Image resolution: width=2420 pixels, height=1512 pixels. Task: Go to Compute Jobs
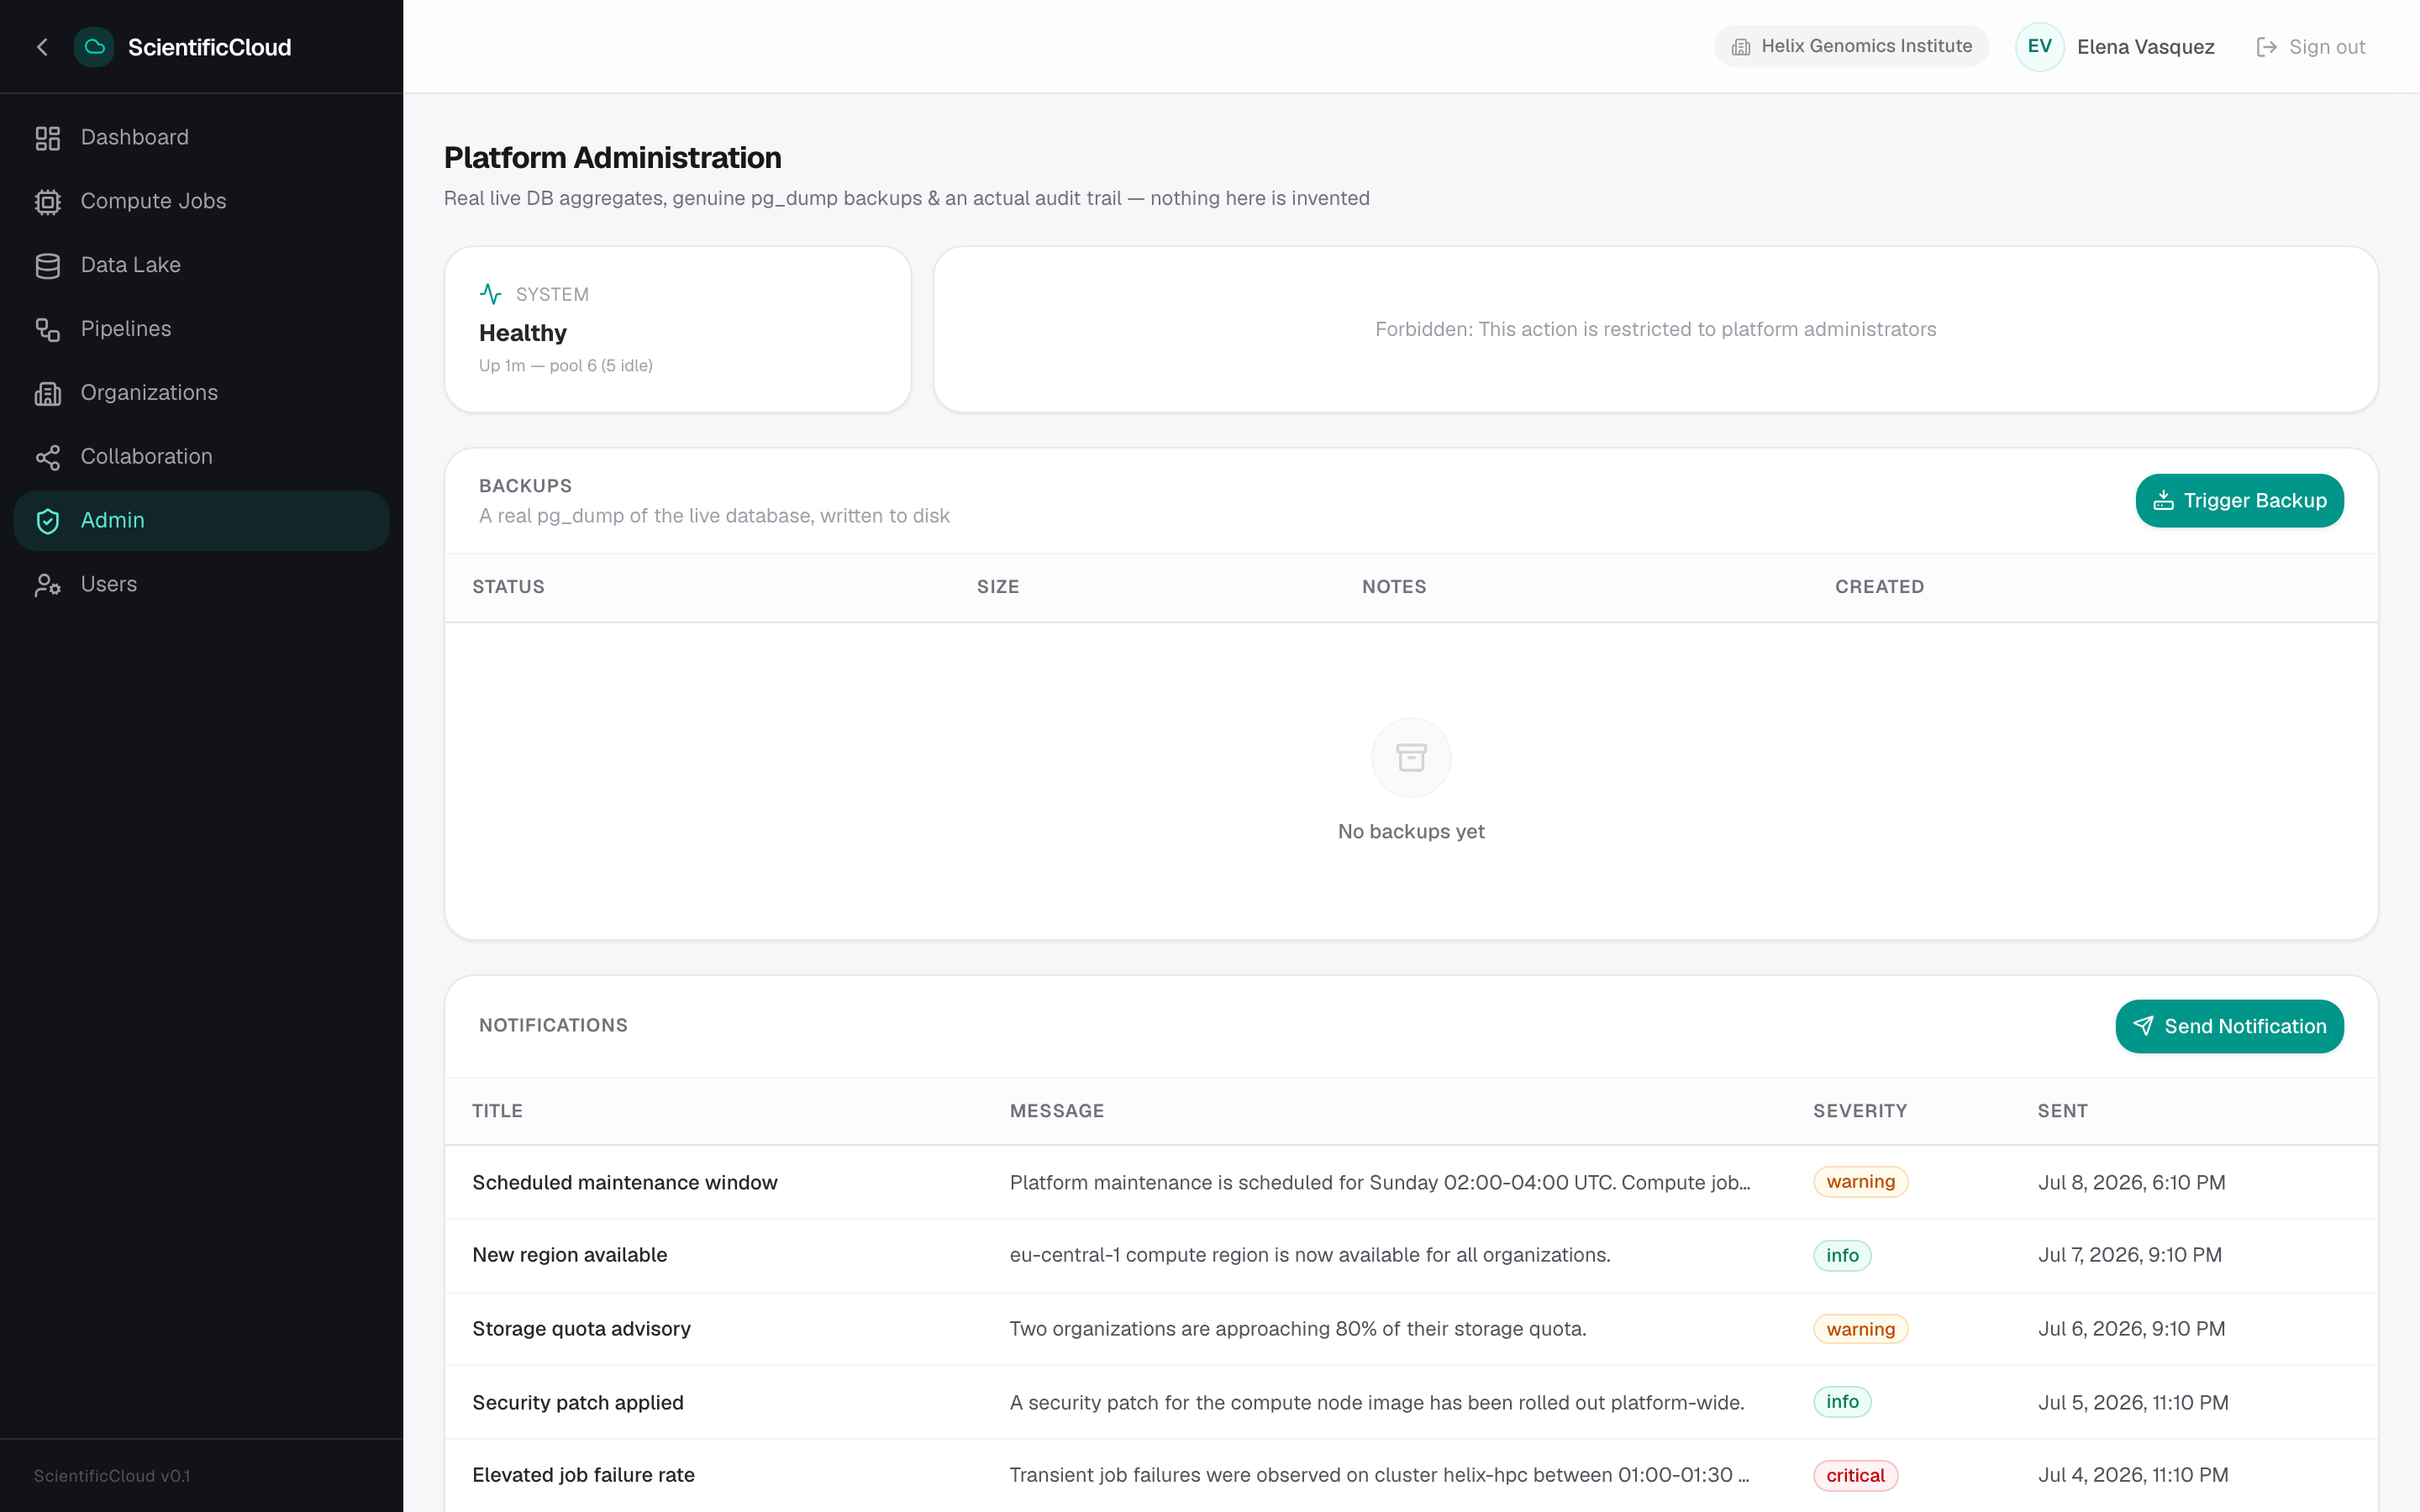click(x=201, y=202)
